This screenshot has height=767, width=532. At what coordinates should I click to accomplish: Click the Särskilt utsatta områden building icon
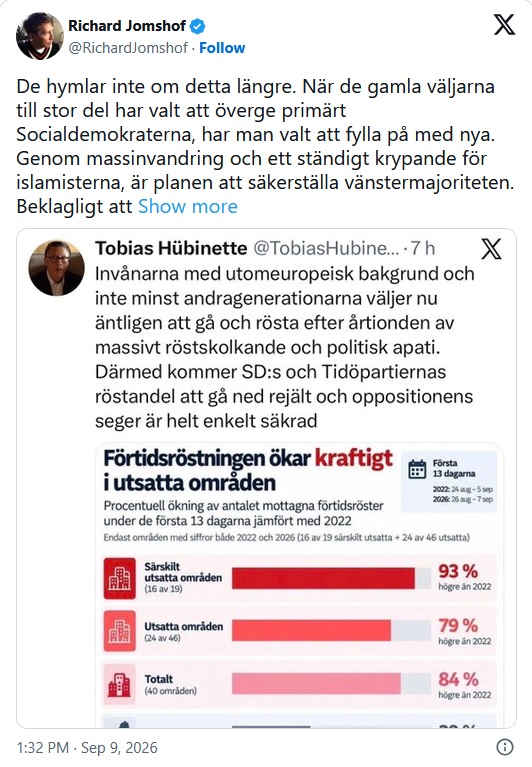tap(120, 579)
